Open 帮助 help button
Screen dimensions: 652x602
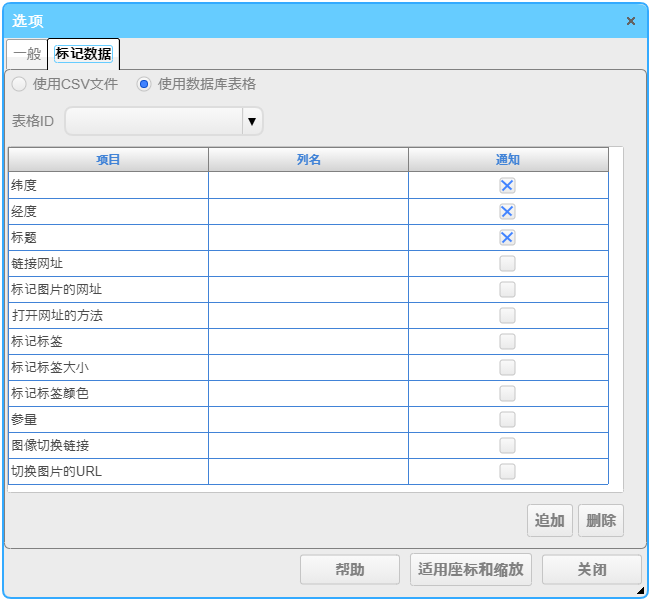(x=349, y=570)
